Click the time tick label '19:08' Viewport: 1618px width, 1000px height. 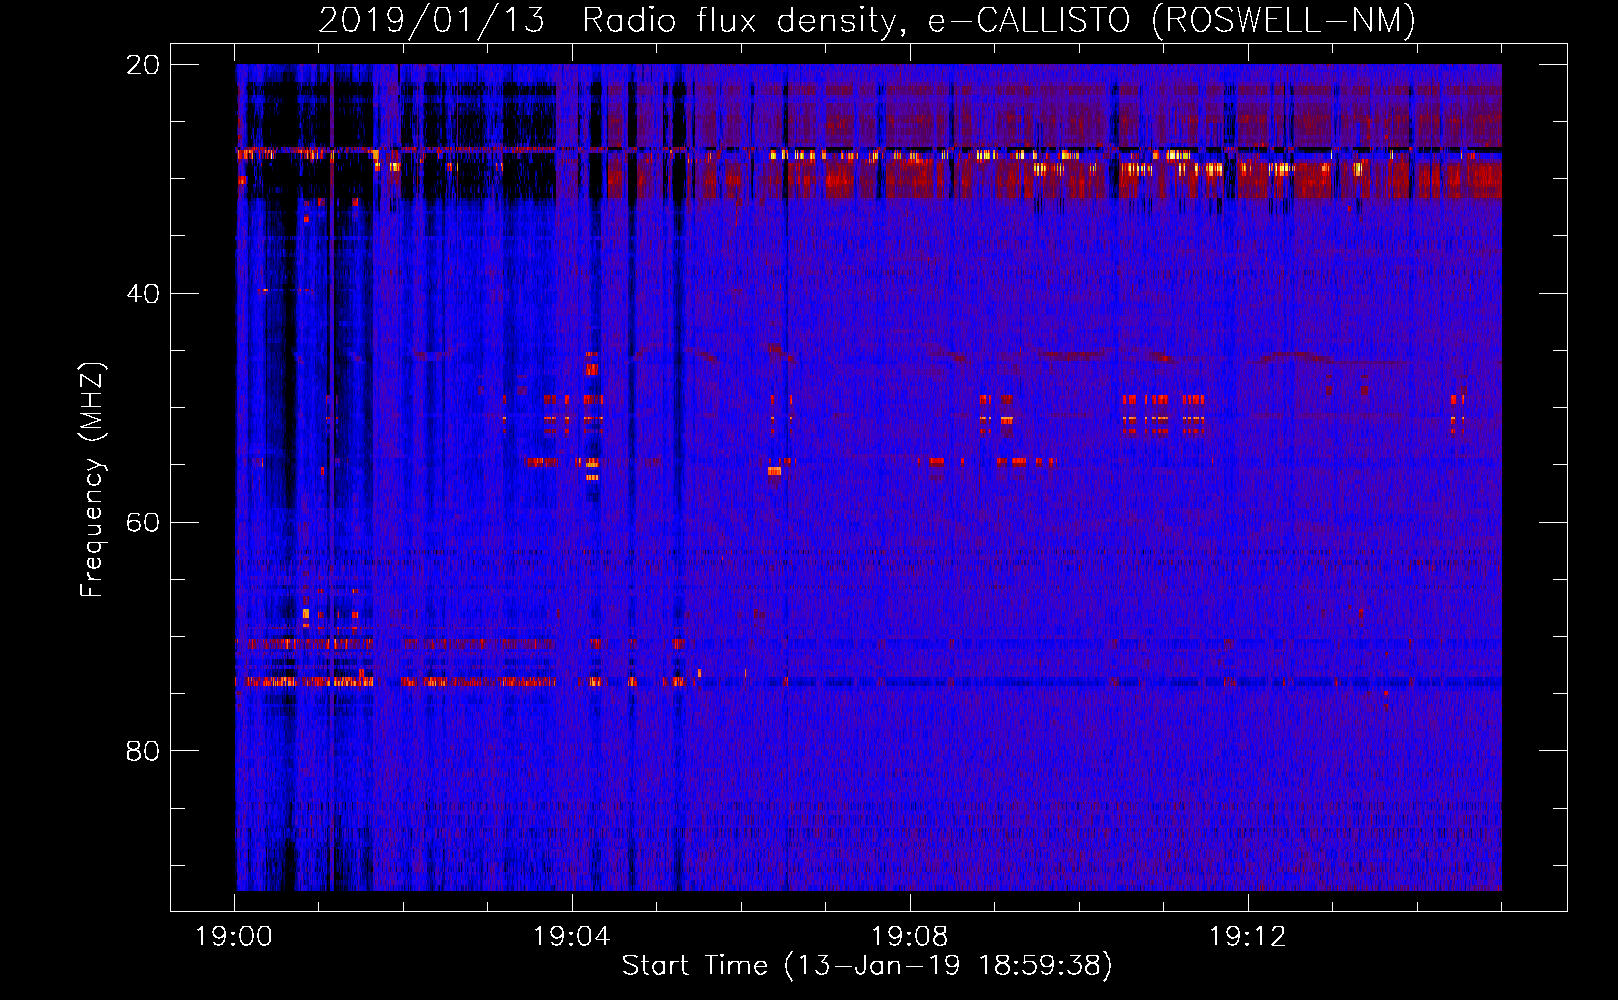pos(910,937)
